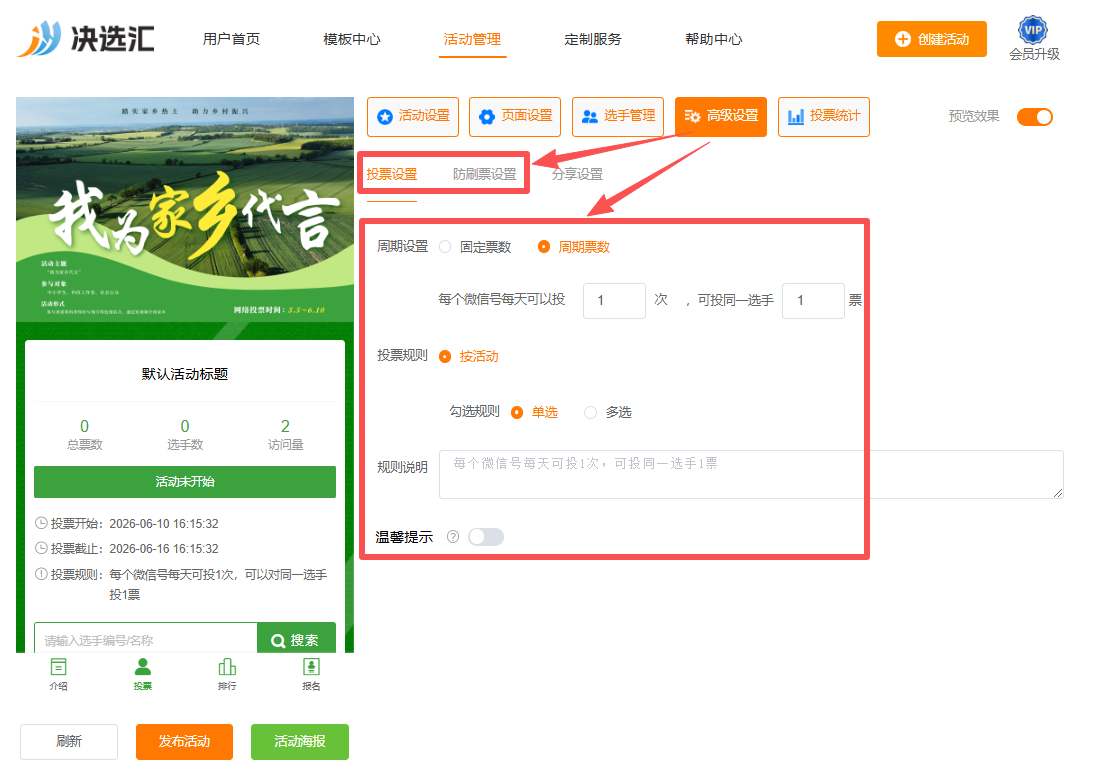Screen dimensions: 1096x781
Task: Open the 页面设置 tab button
Action: click(515, 117)
